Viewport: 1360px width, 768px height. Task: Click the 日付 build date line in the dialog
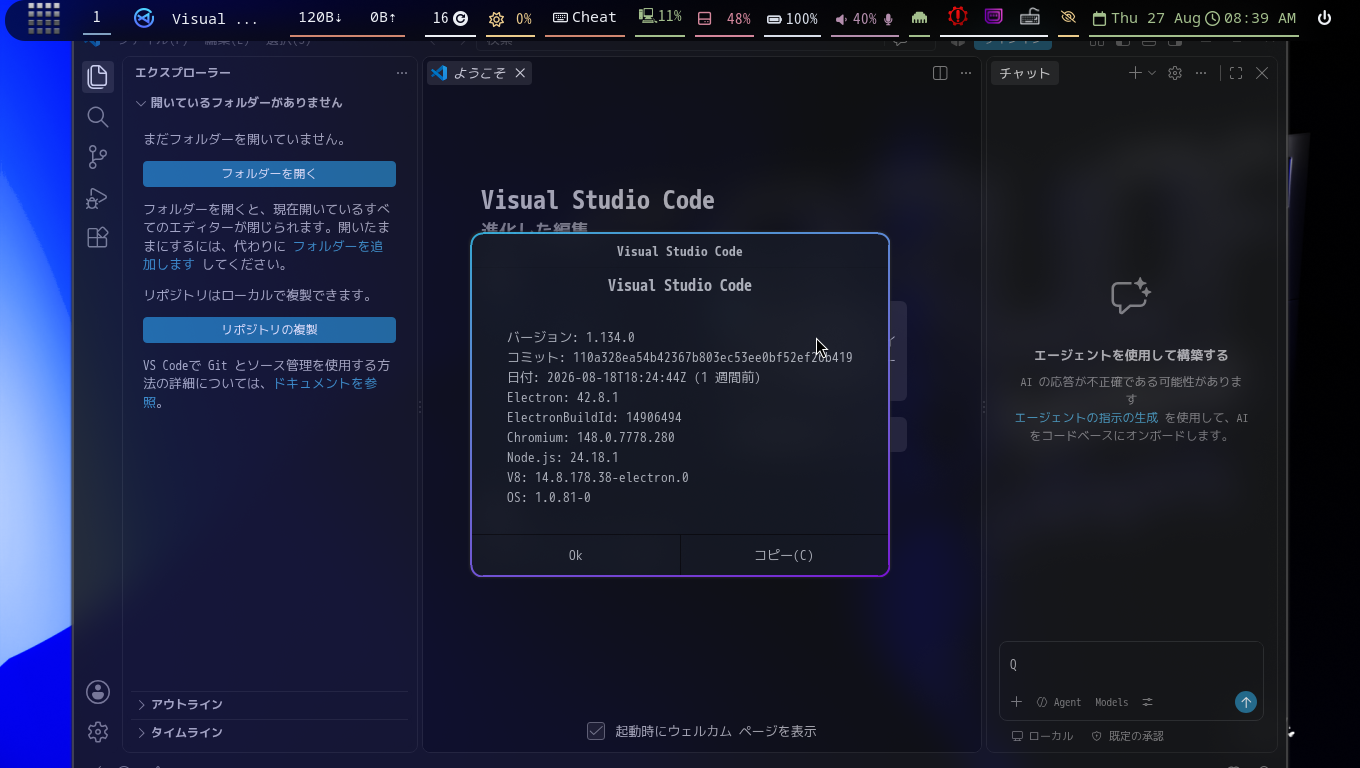[634, 377]
